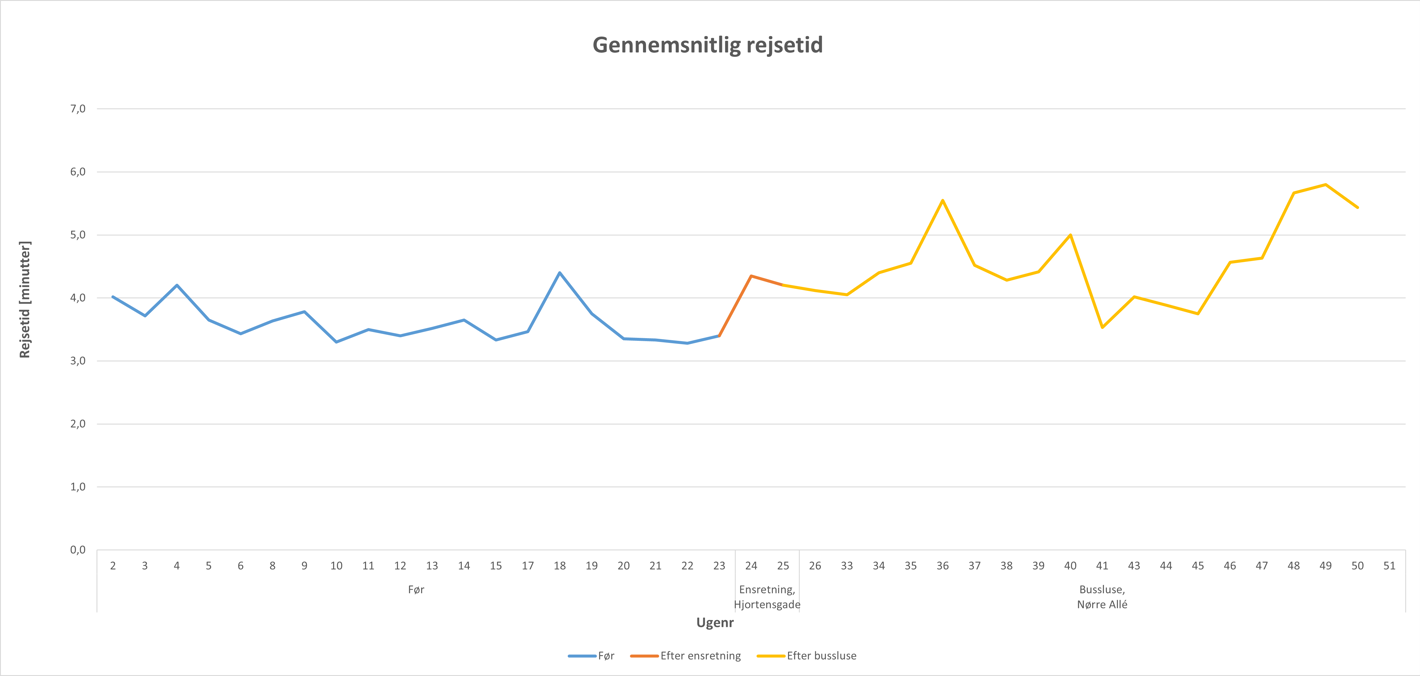Image resolution: width=1420 pixels, height=676 pixels.
Task: Select the vertical axis title Rejsetid [minutter]
Action: tap(25, 300)
